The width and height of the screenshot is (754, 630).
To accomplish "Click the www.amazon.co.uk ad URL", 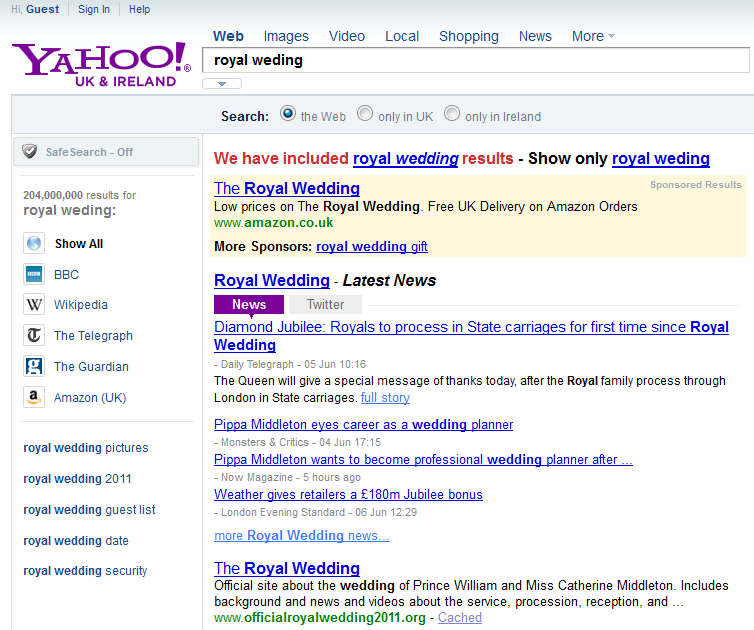I will click(273, 223).
